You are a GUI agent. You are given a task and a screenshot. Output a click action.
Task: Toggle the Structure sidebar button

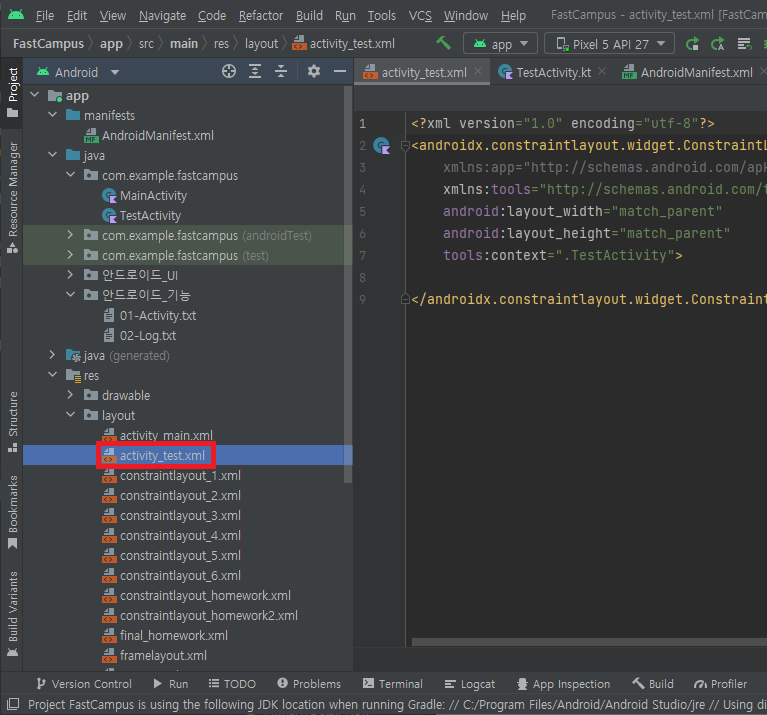pos(13,422)
